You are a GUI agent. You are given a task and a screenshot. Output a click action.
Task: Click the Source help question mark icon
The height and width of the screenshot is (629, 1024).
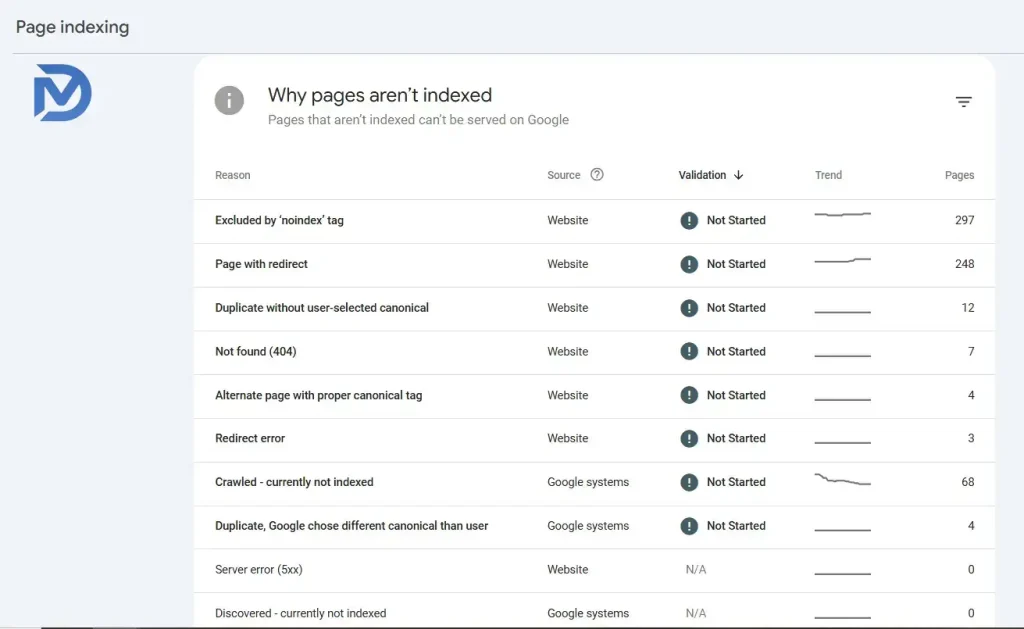click(597, 175)
